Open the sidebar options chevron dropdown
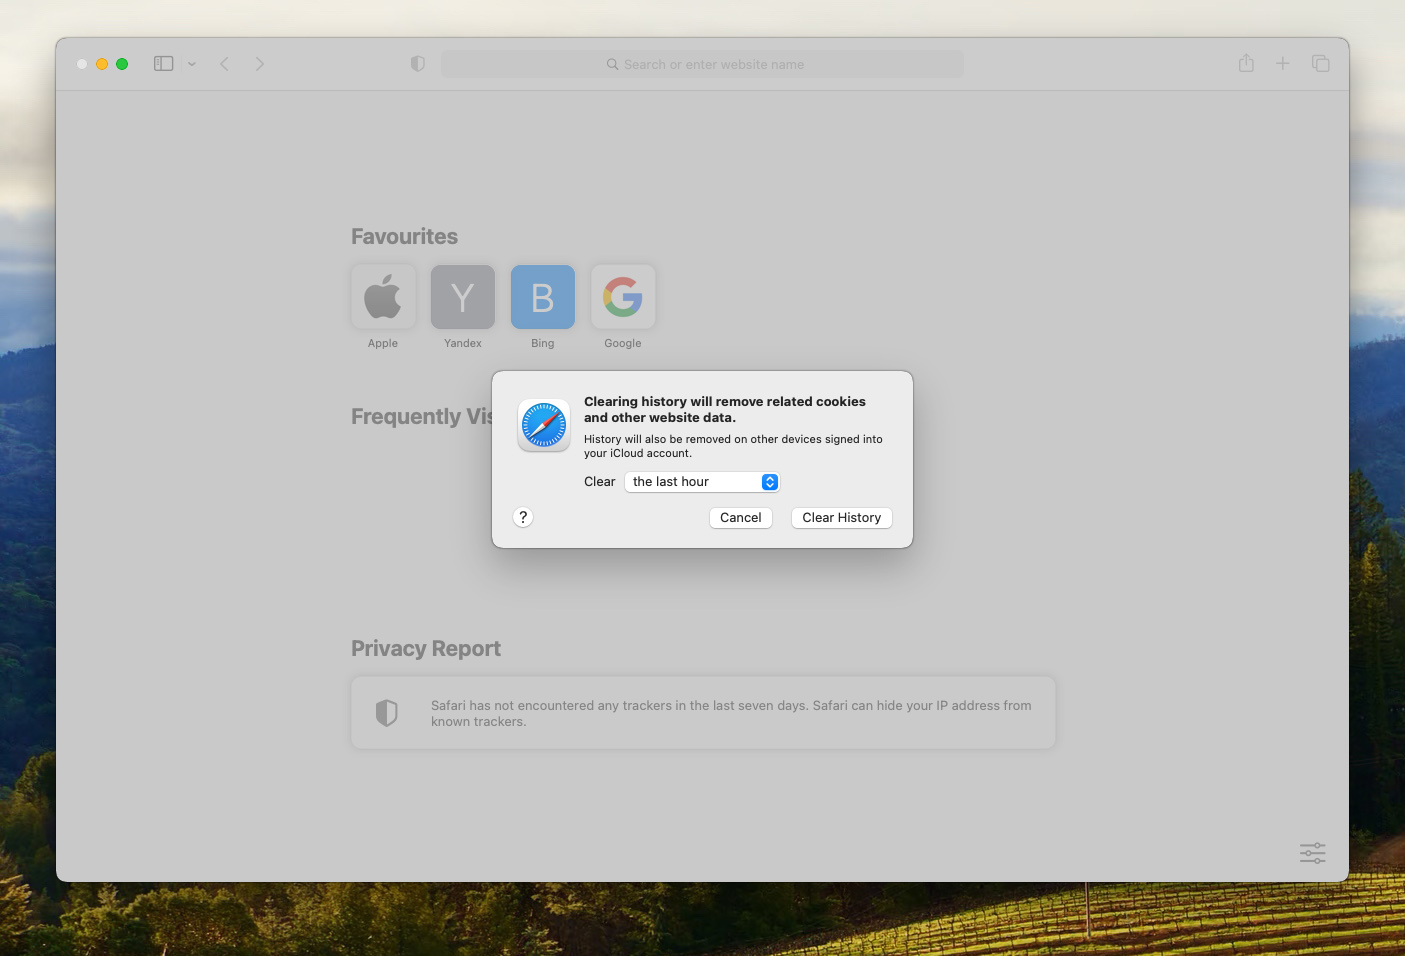Image resolution: width=1405 pixels, height=956 pixels. [192, 64]
